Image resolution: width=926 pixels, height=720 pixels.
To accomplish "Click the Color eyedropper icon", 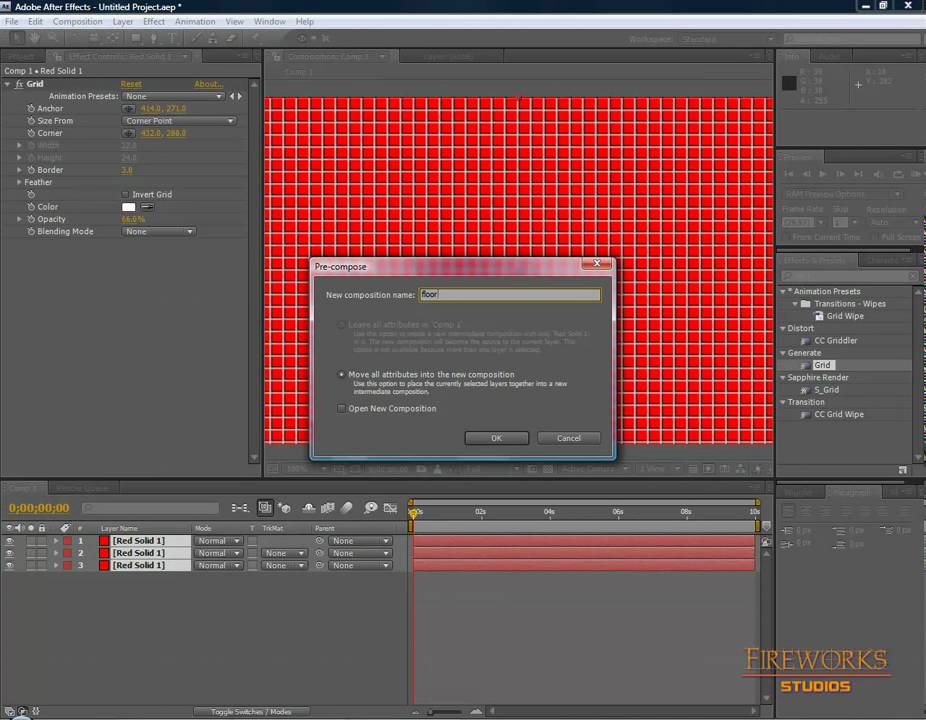I will point(147,207).
